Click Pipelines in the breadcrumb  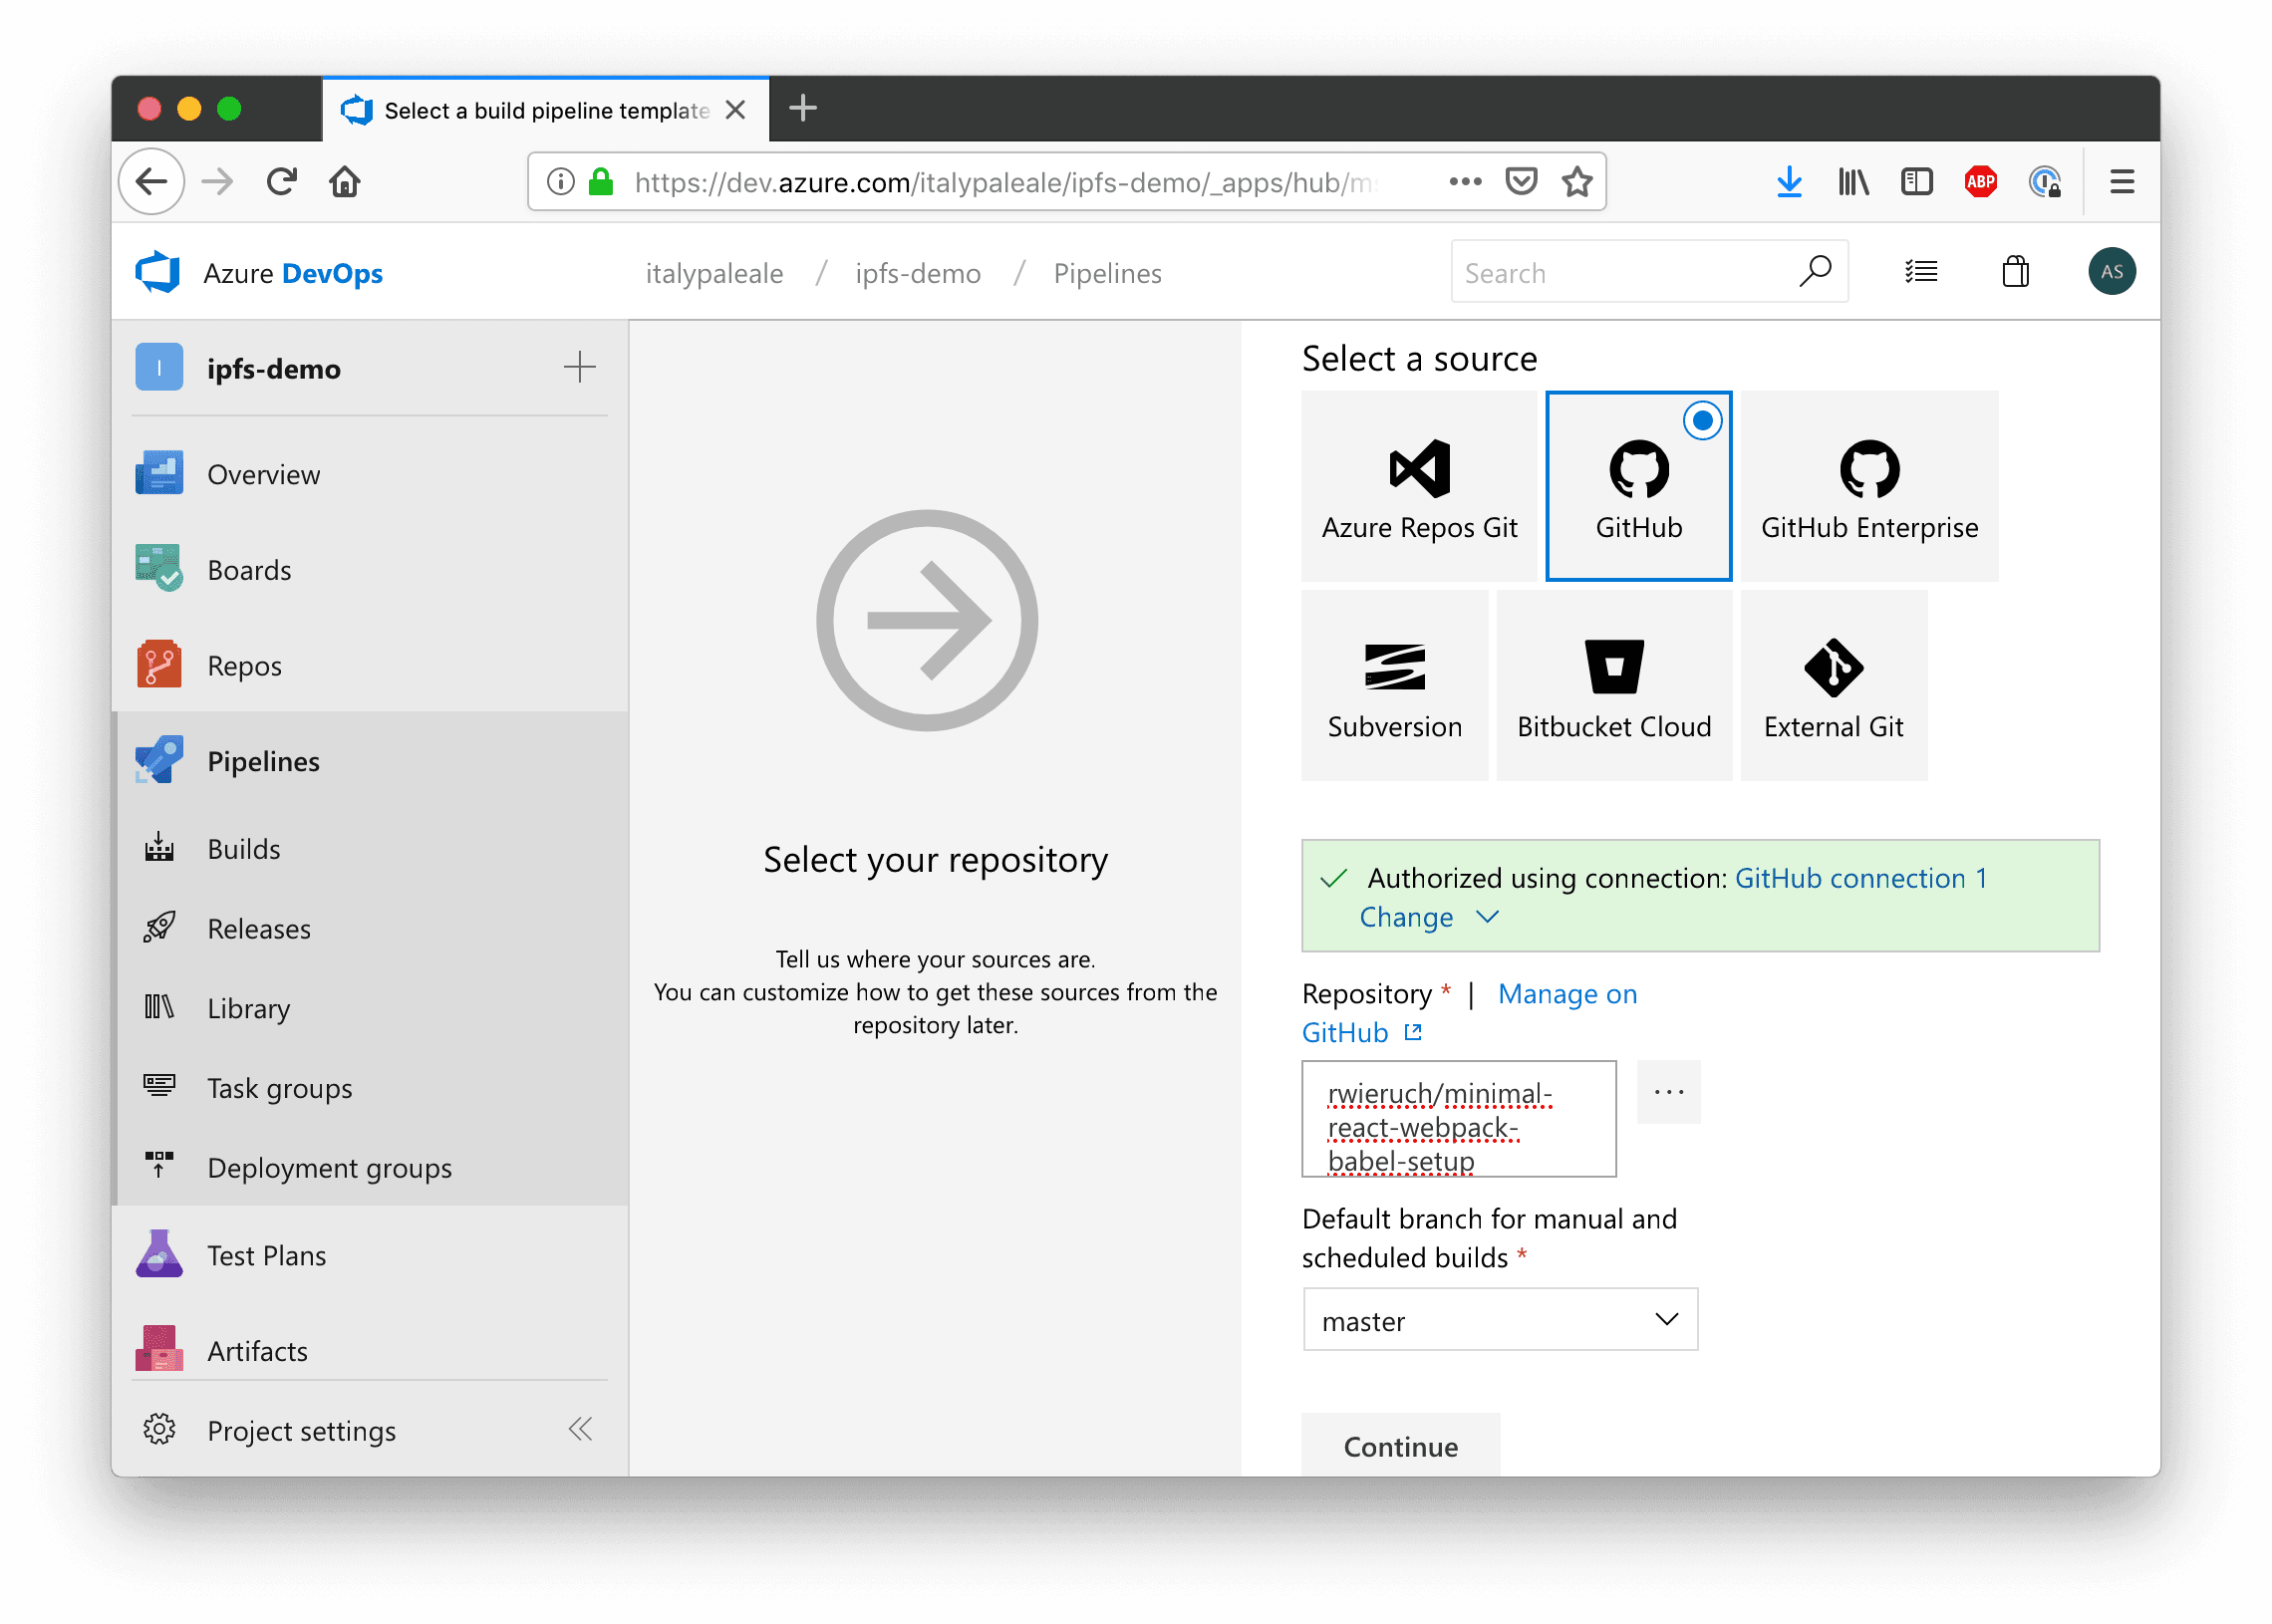1107,273
